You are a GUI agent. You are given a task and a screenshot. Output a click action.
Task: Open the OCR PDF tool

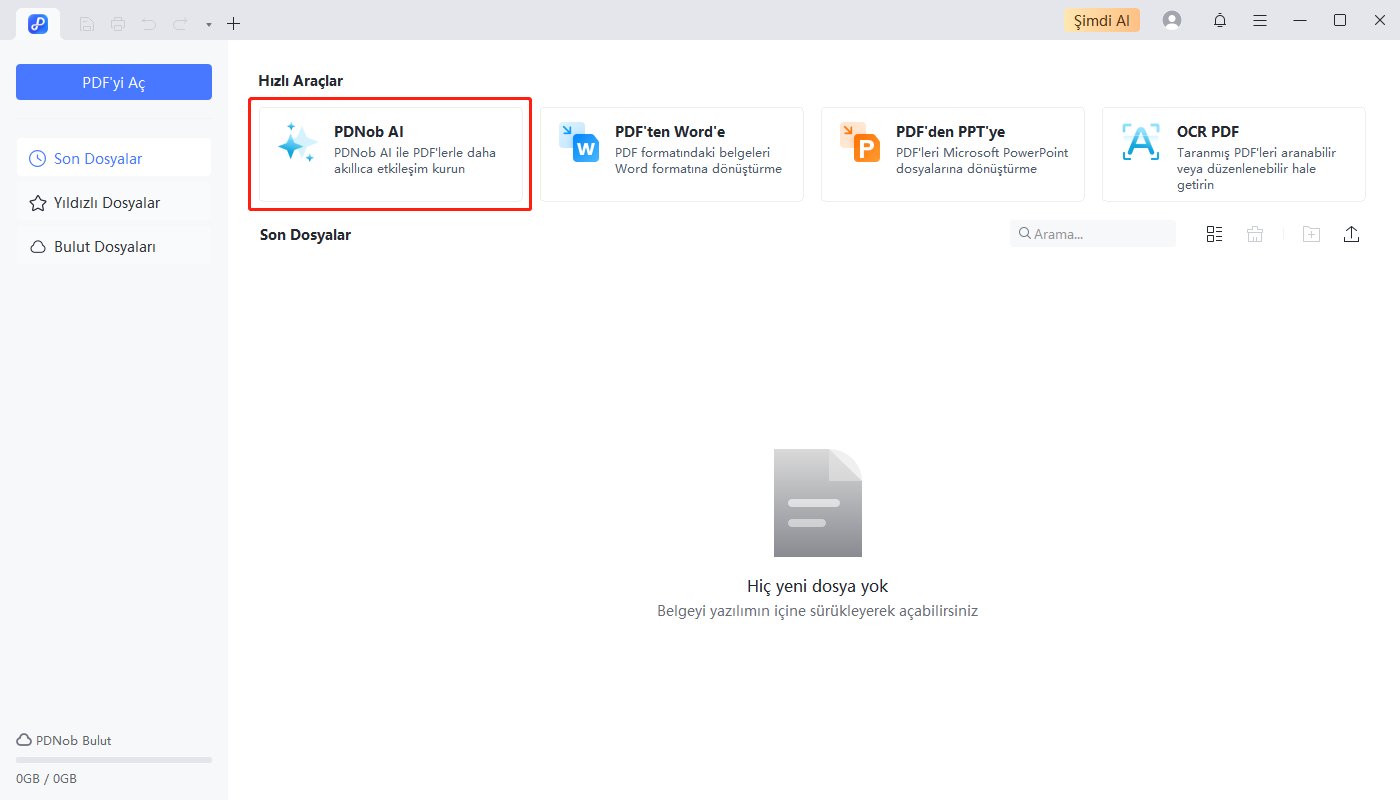click(1233, 154)
